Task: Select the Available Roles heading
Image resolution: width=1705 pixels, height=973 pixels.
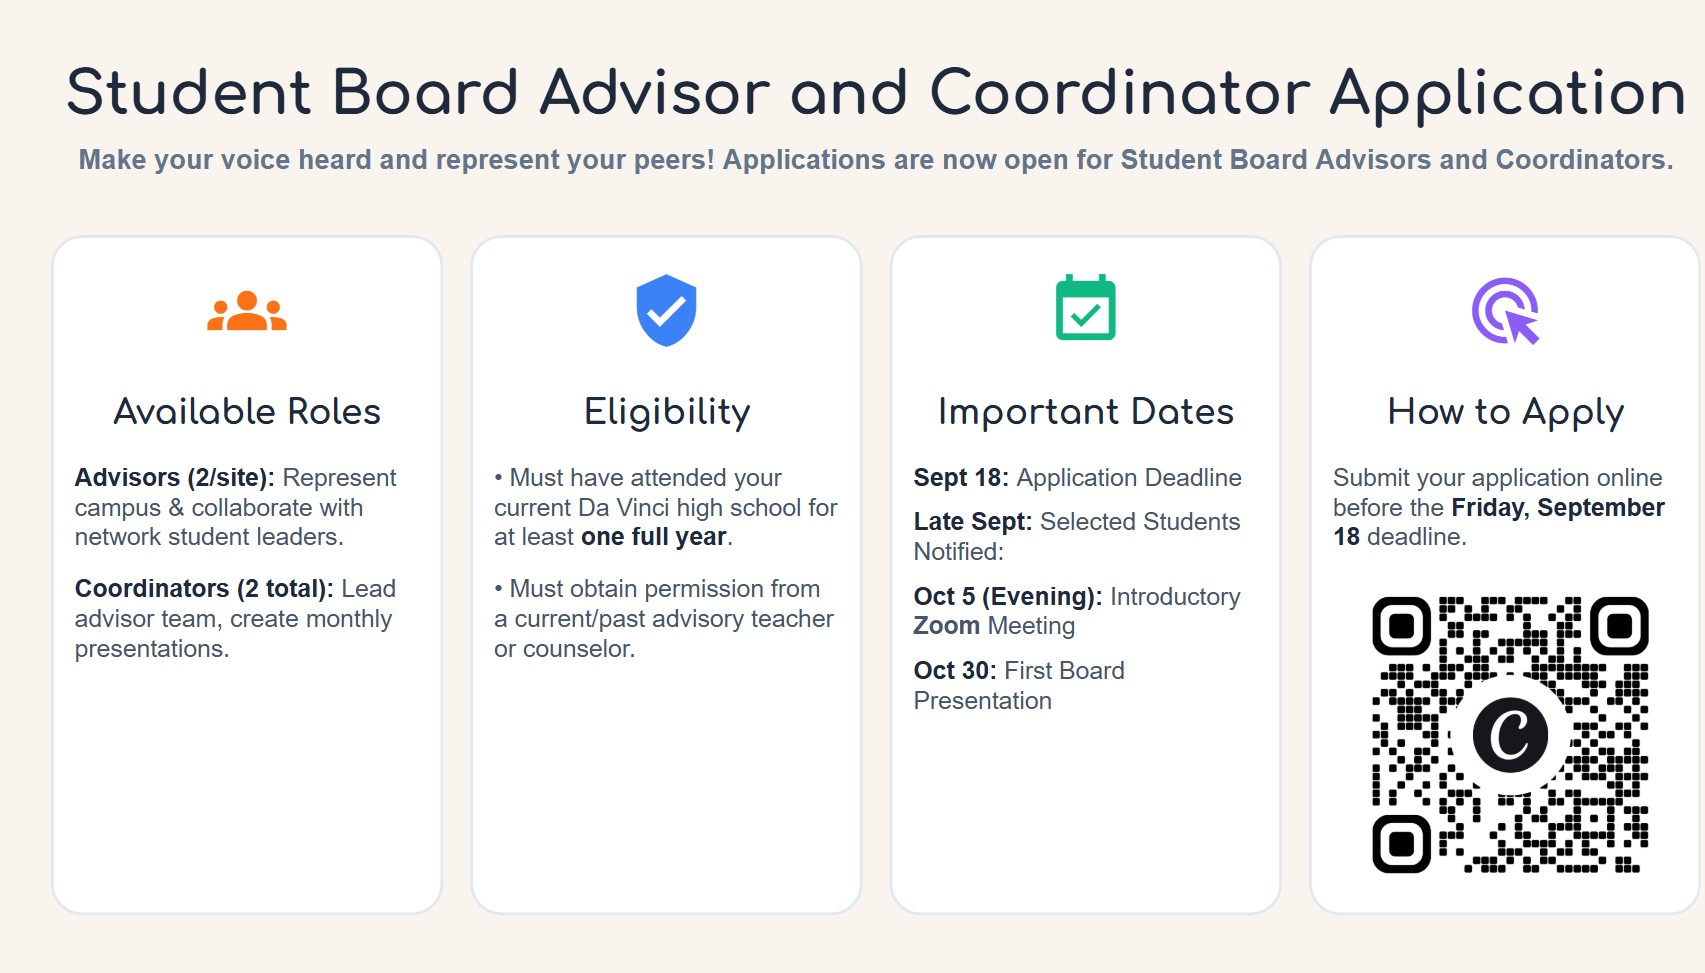Action: [247, 411]
